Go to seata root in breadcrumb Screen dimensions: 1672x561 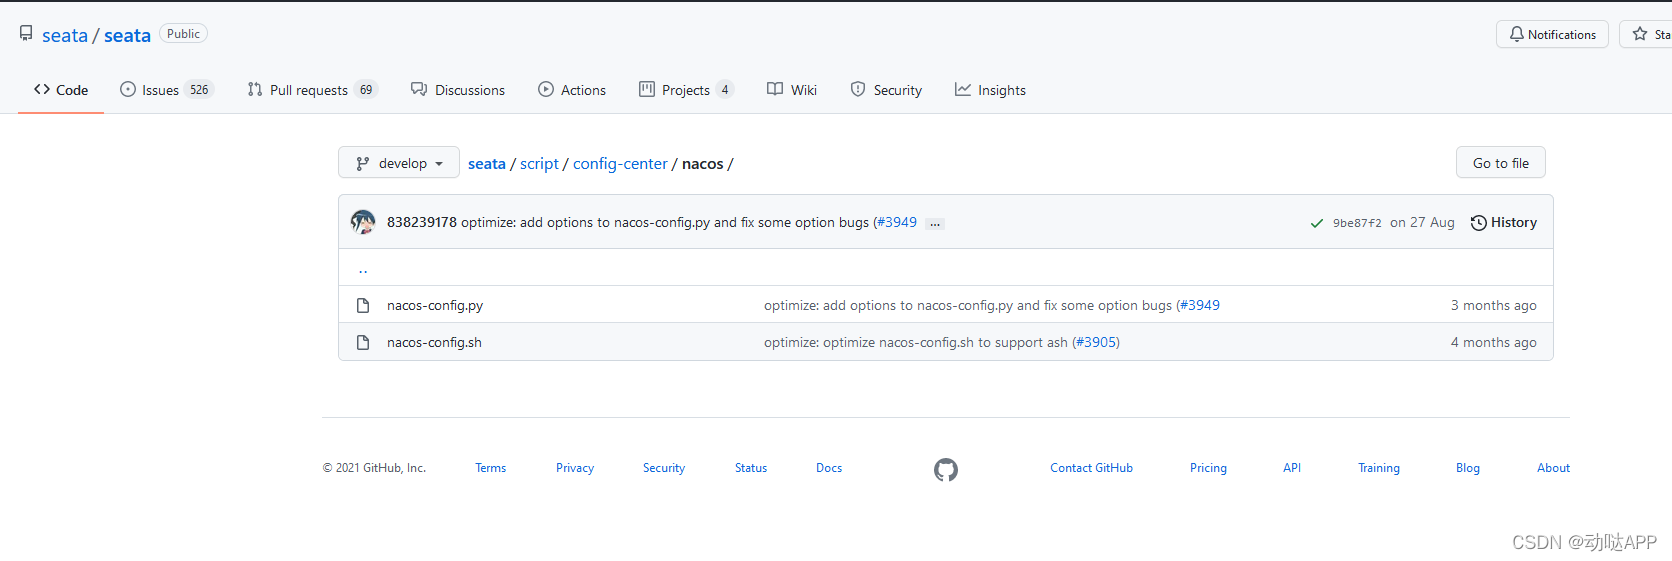pos(487,164)
